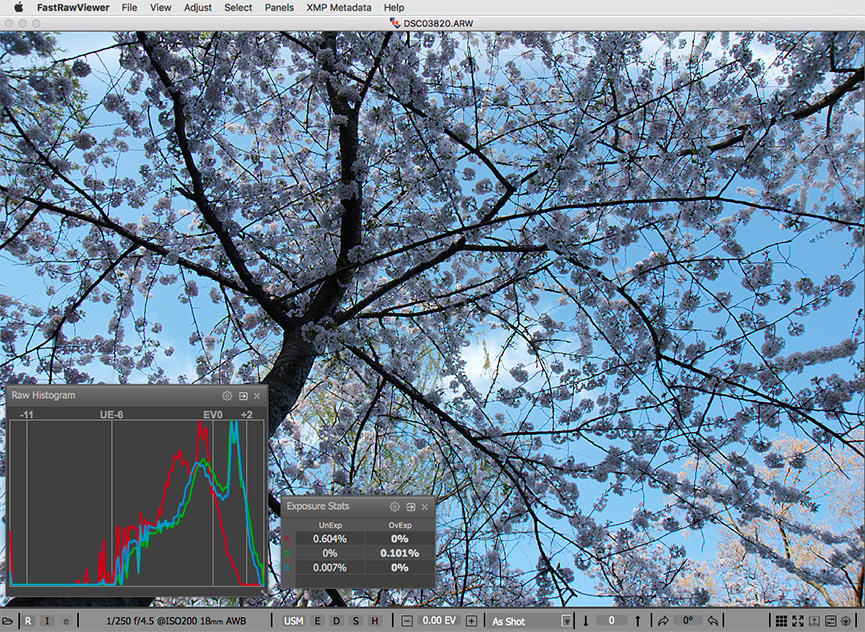This screenshot has width=865, height=632.
Task: Switch to thumbnail grid view
Action: pyautogui.click(x=781, y=622)
